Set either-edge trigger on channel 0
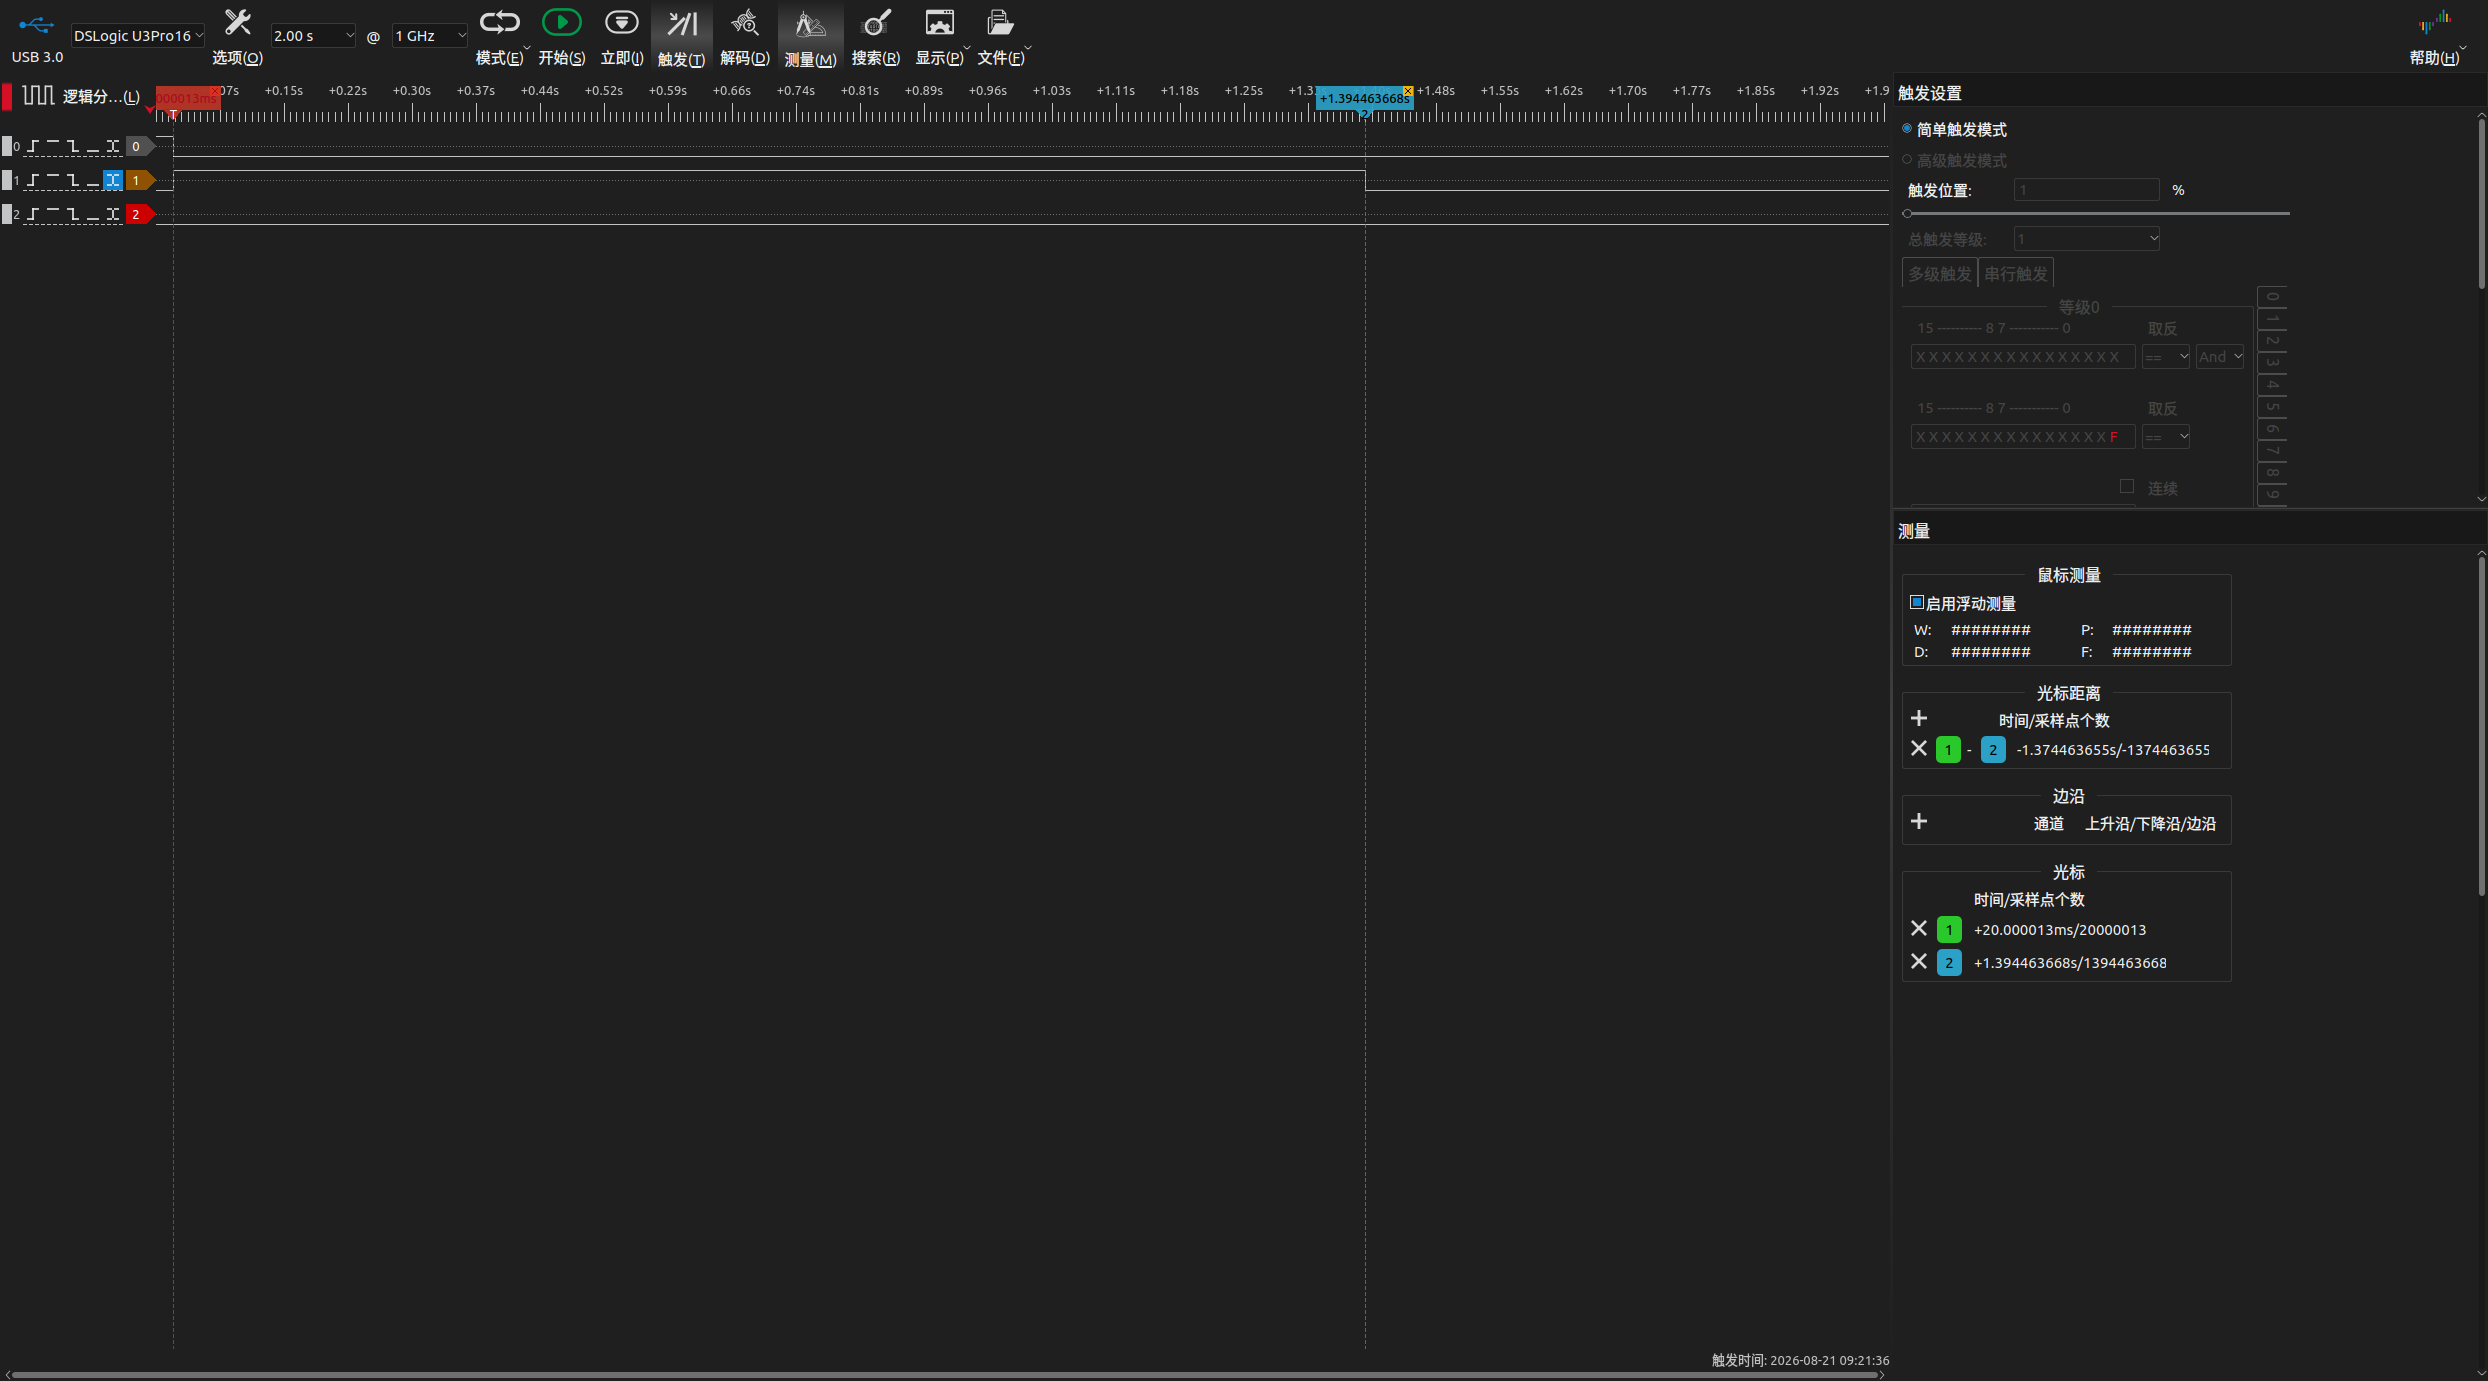Screen dimensions: 2488x1381 (x=113, y=146)
